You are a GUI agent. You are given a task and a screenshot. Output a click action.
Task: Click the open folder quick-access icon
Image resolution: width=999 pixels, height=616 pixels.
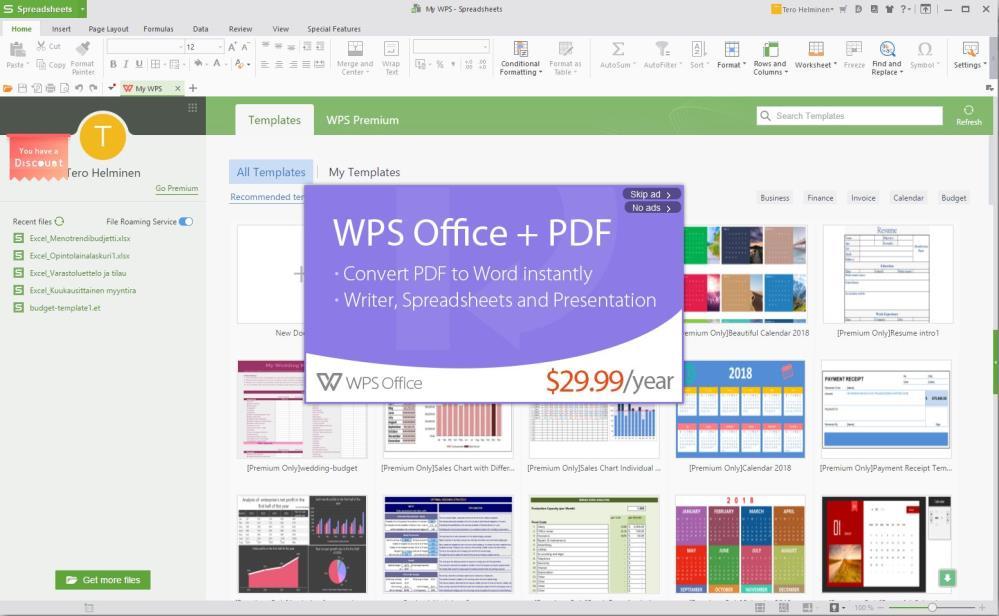[x=8, y=89]
